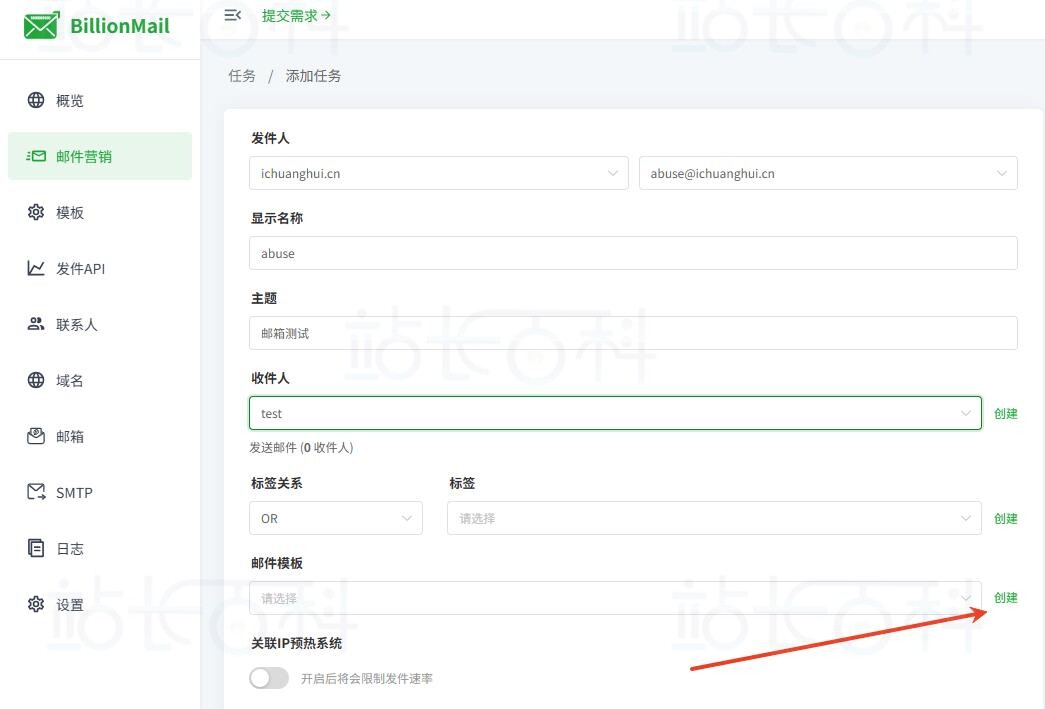The image size is (1045, 709).
Task: Click the document icon beside 日志
Action: tap(36, 548)
